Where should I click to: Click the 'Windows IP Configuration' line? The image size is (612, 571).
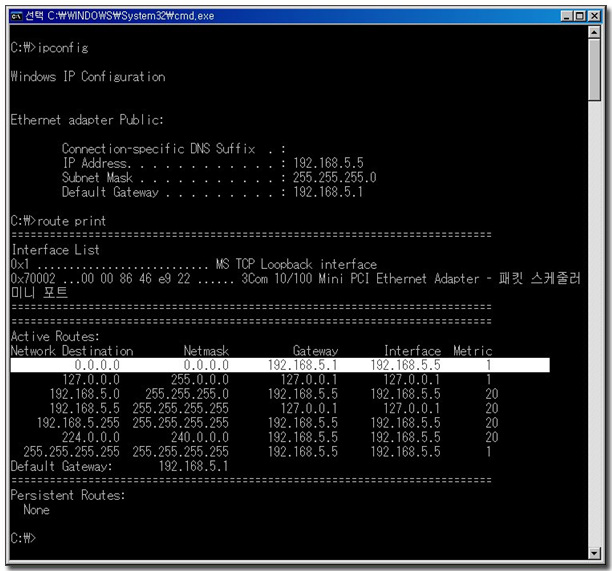[88, 76]
